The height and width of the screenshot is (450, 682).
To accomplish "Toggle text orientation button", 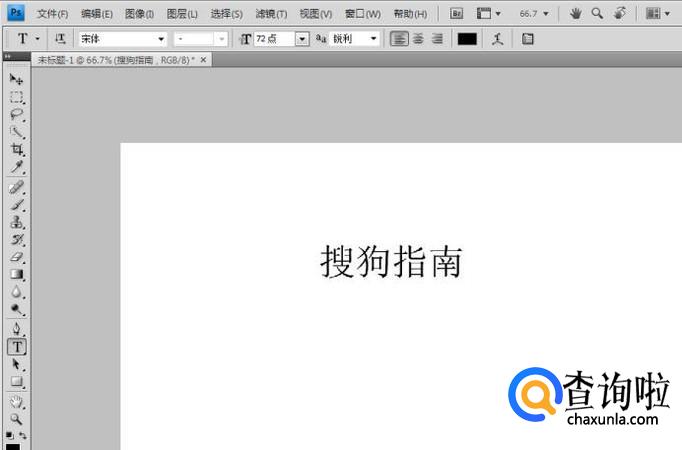I will [60, 39].
